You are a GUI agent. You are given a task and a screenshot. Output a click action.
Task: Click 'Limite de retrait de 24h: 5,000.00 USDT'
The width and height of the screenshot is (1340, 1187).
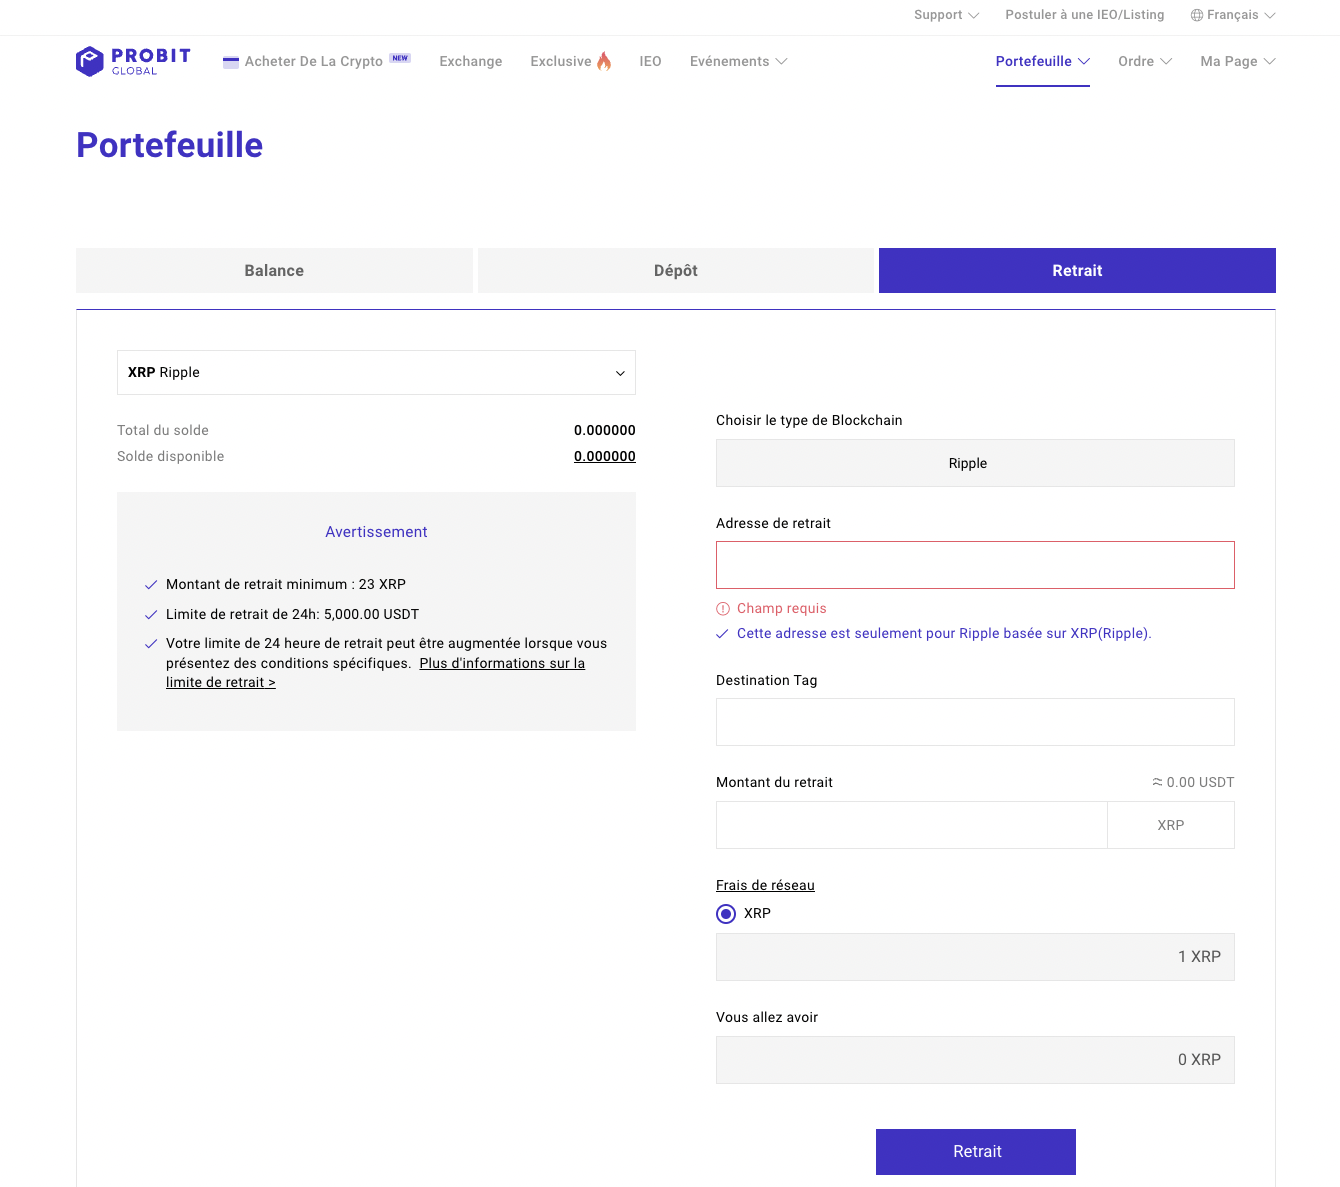pyautogui.click(x=292, y=614)
